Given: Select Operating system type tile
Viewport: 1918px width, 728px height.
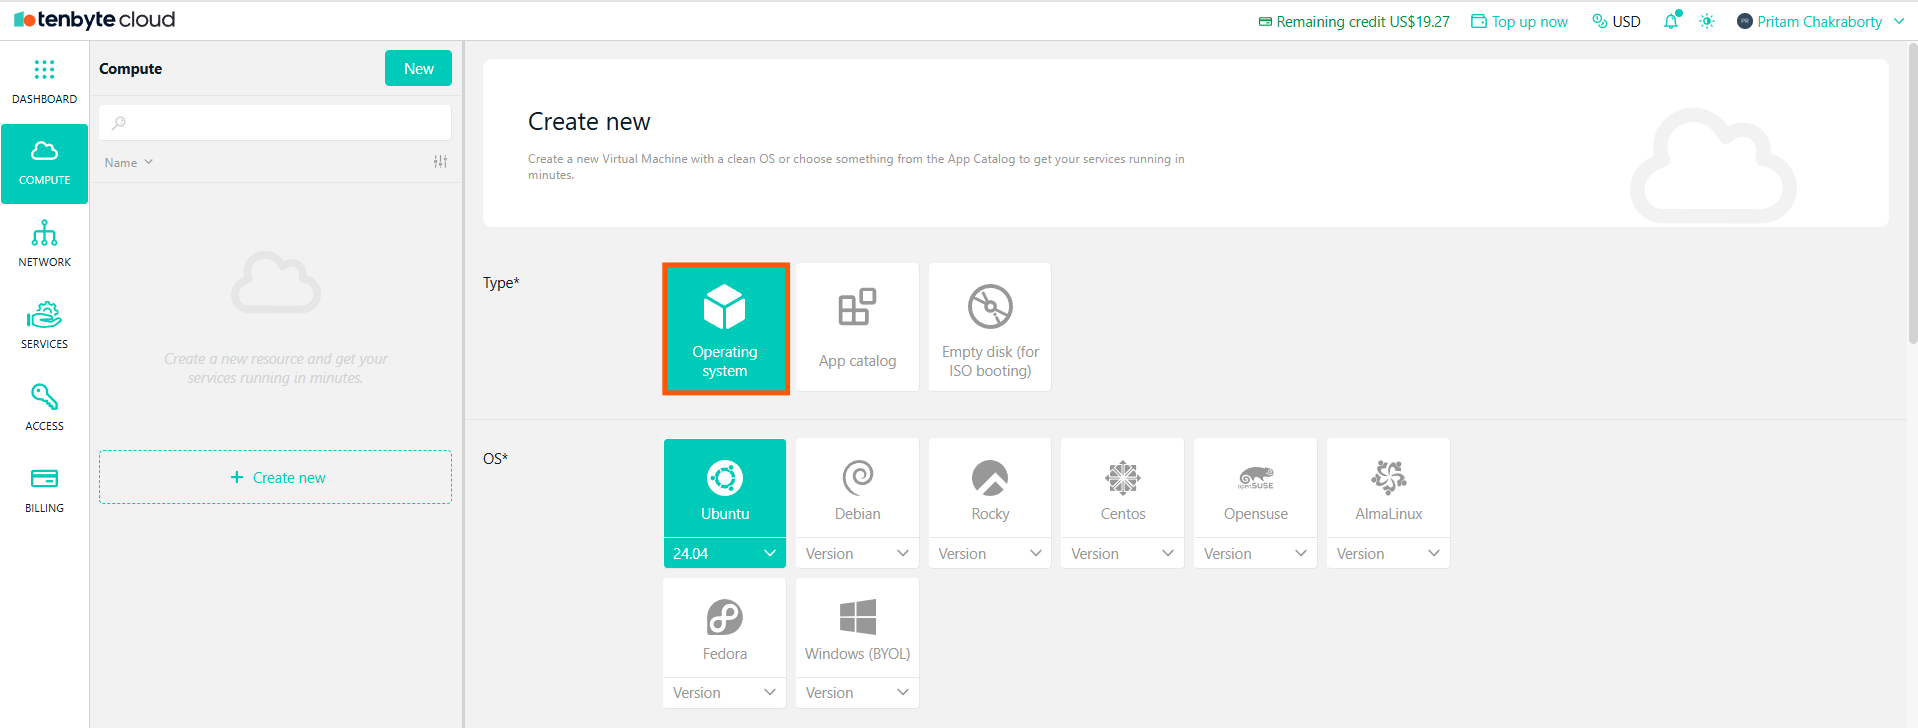Looking at the screenshot, I should coord(725,328).
